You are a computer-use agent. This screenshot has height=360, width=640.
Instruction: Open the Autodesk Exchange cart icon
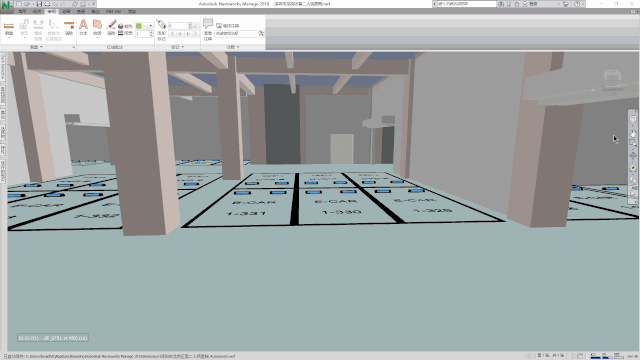566,4
